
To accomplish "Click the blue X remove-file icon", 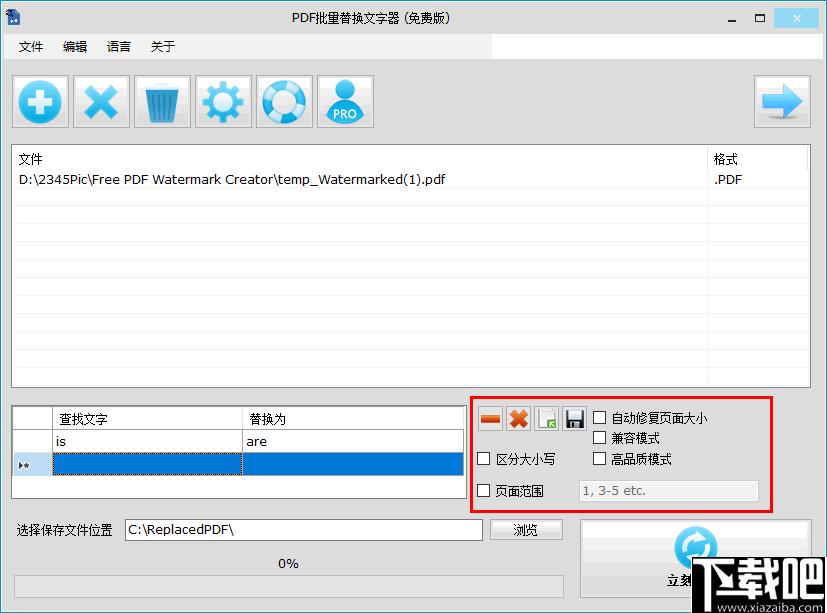I will click(101, 102).
